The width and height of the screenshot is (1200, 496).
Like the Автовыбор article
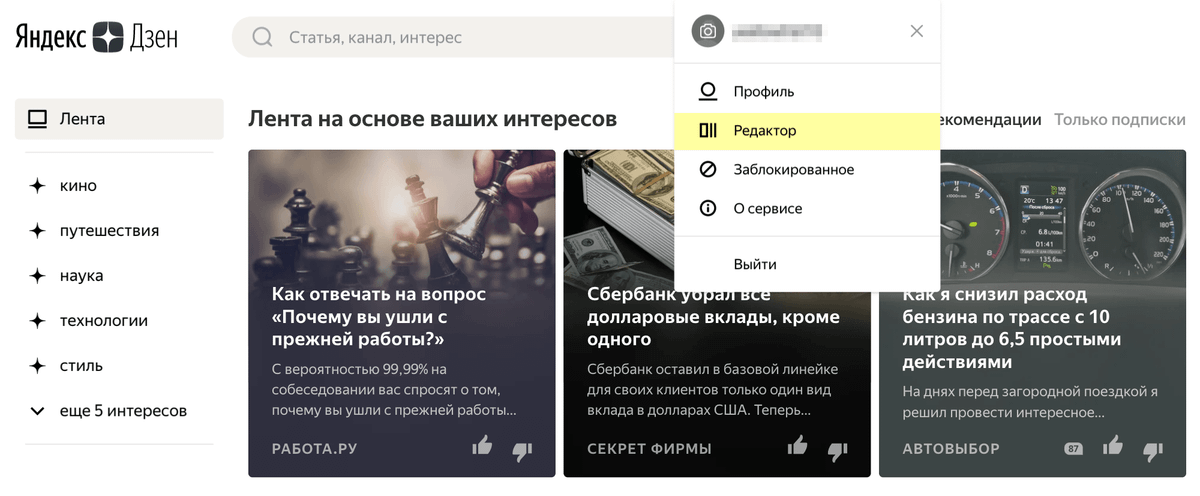[1113, 446]
